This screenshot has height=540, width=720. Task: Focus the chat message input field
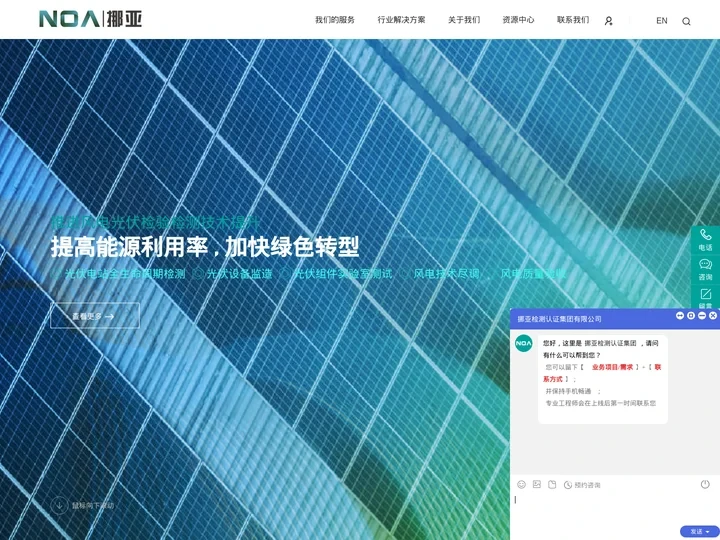point(615,507)
